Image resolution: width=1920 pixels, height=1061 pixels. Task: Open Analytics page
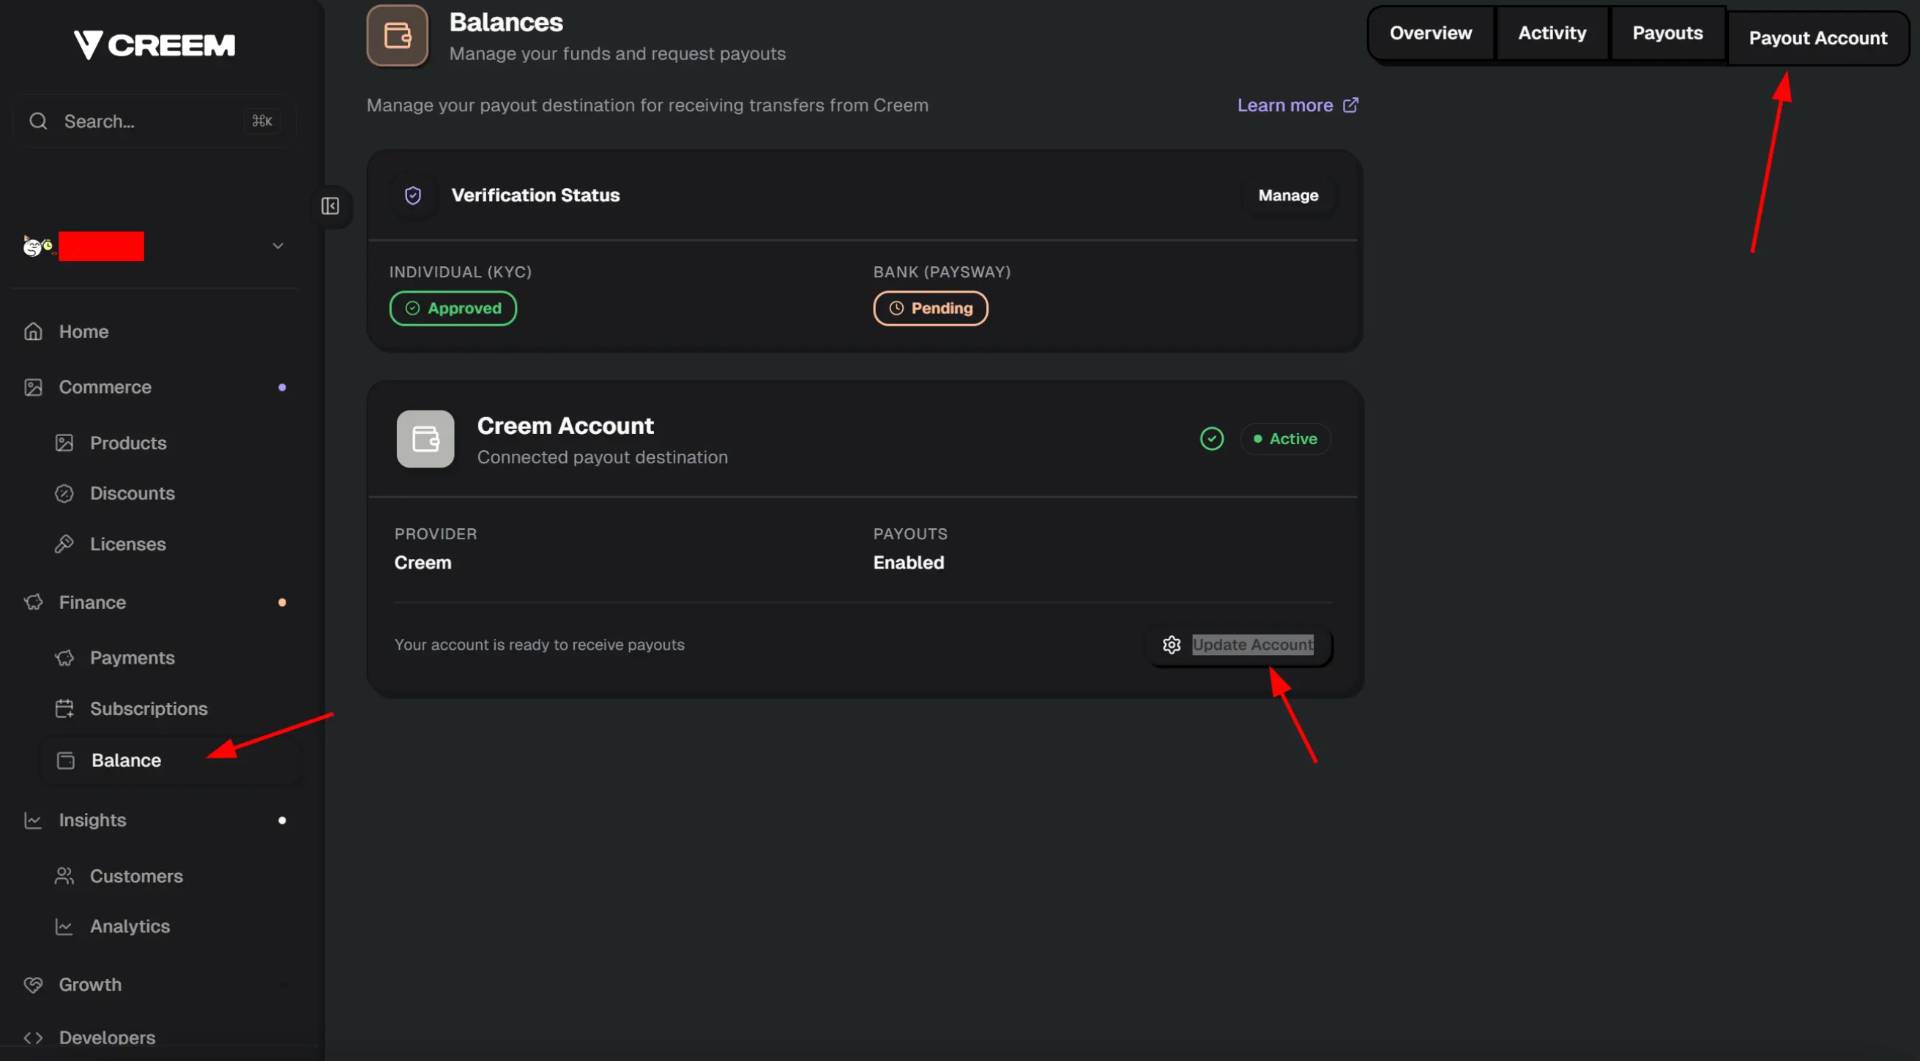pos(130,927)
